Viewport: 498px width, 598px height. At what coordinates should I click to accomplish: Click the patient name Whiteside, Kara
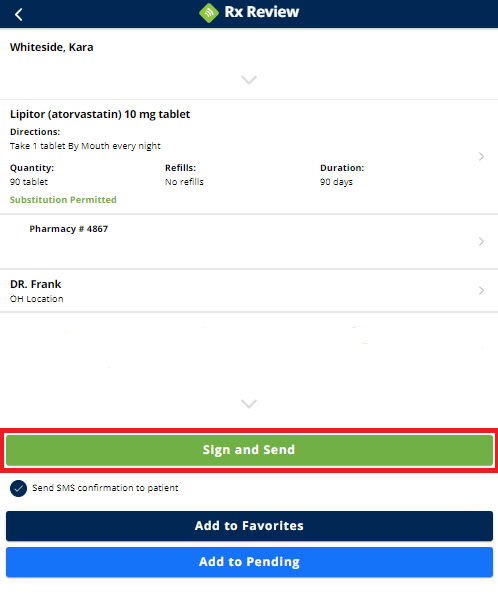point(51,47)
